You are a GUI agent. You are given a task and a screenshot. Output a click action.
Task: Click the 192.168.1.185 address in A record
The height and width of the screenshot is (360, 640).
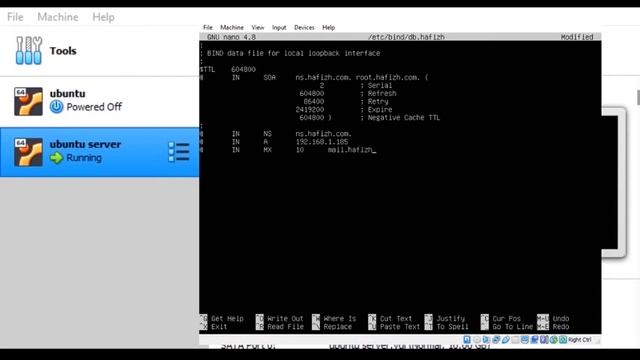pos(322,142)
